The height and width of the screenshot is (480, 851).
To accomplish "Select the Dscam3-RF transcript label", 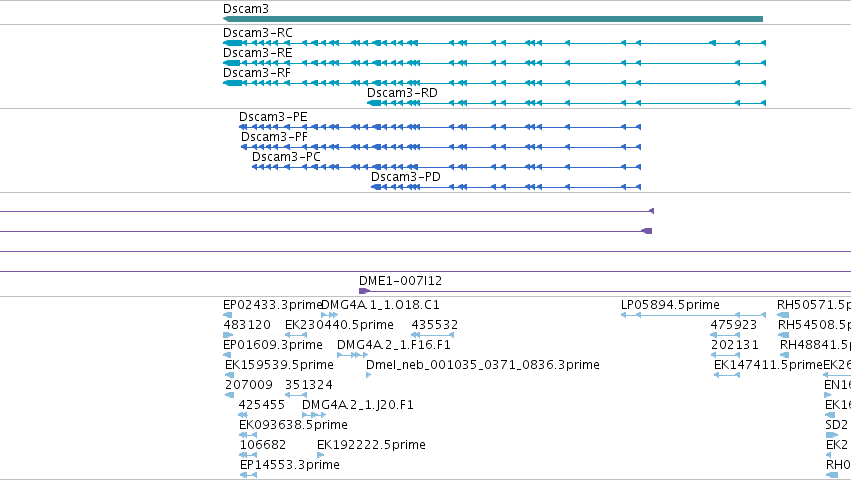I will click(x=257, y=73).
